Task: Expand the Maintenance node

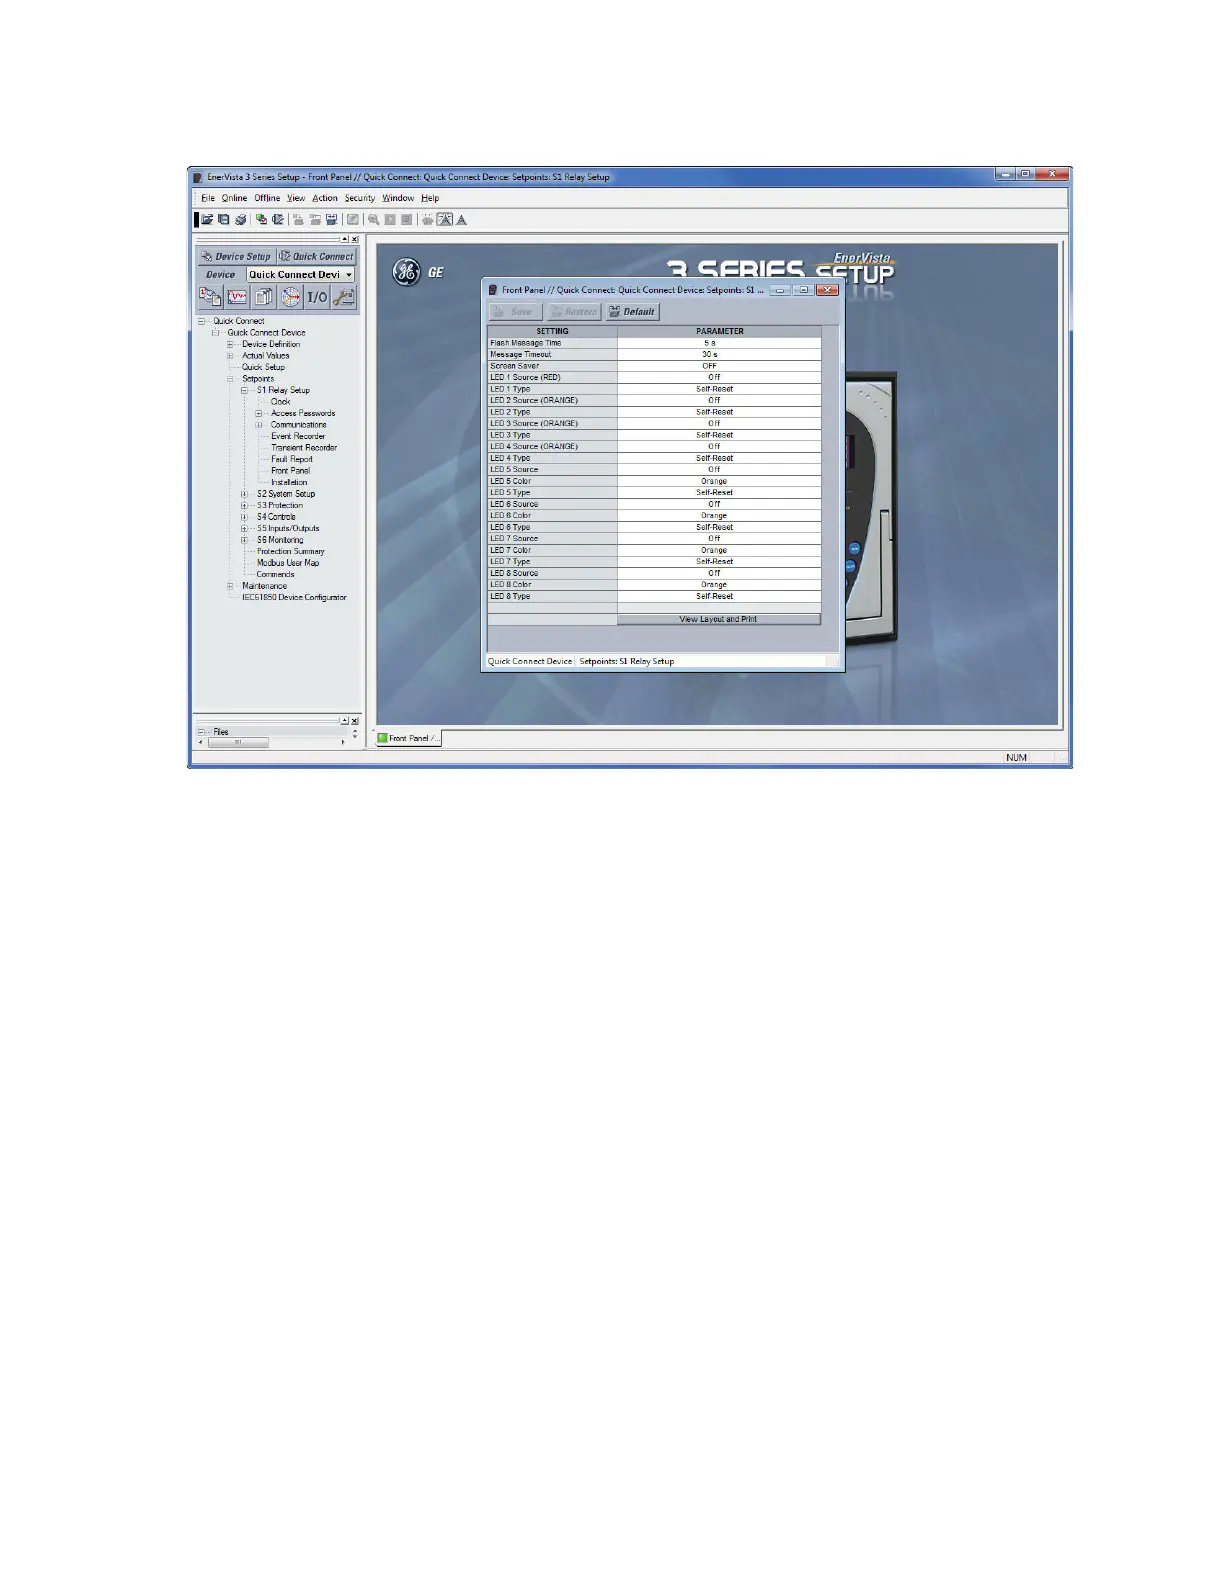Action: pos(230,586)
